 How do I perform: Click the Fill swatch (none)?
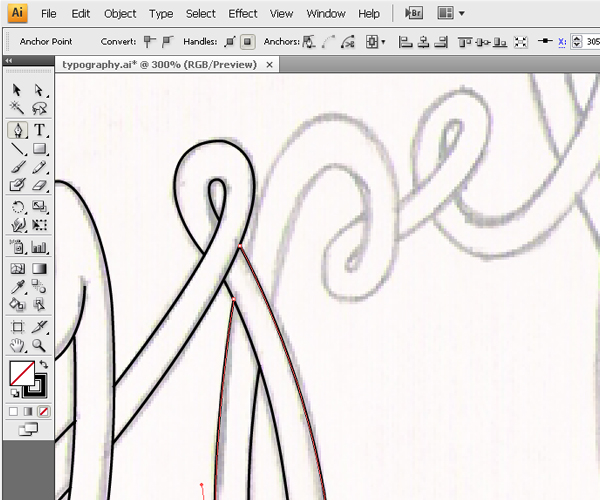(x=22, y=373)
